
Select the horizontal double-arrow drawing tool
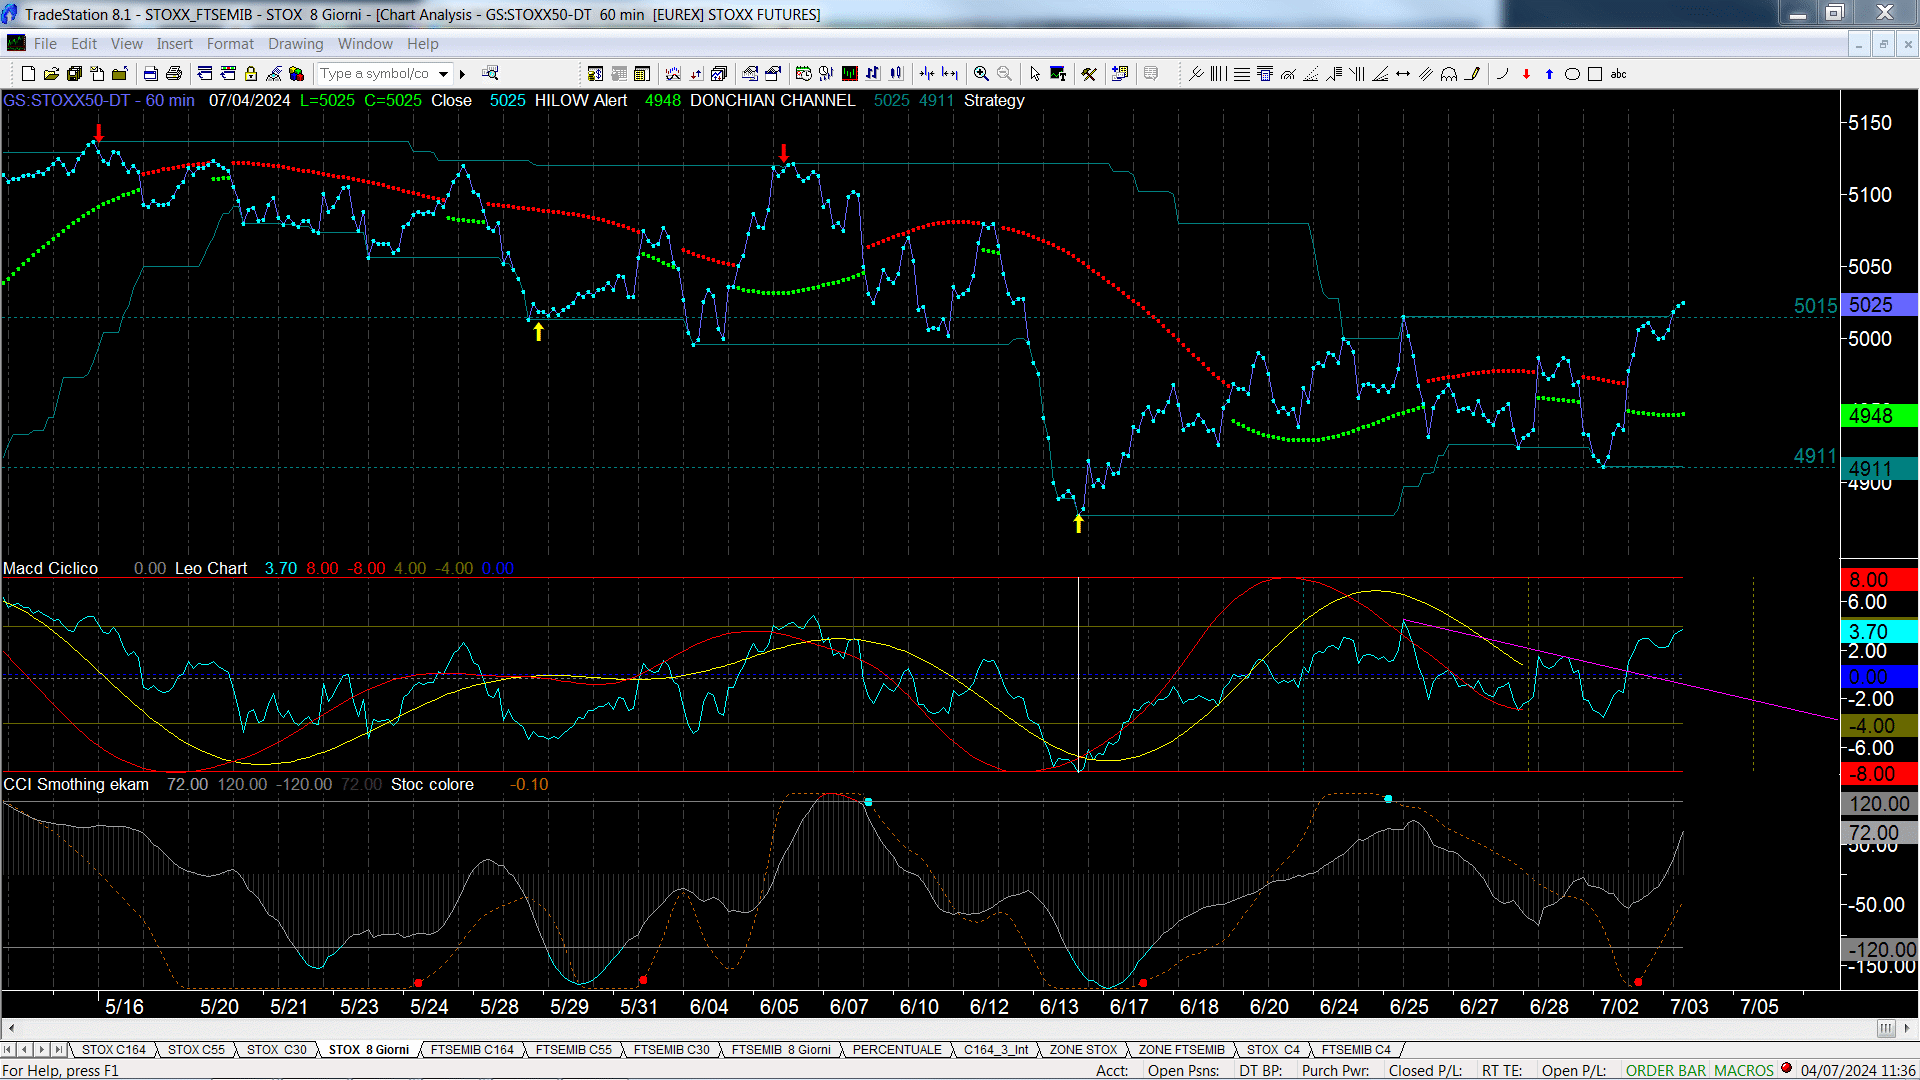(x=1403, y=74)
